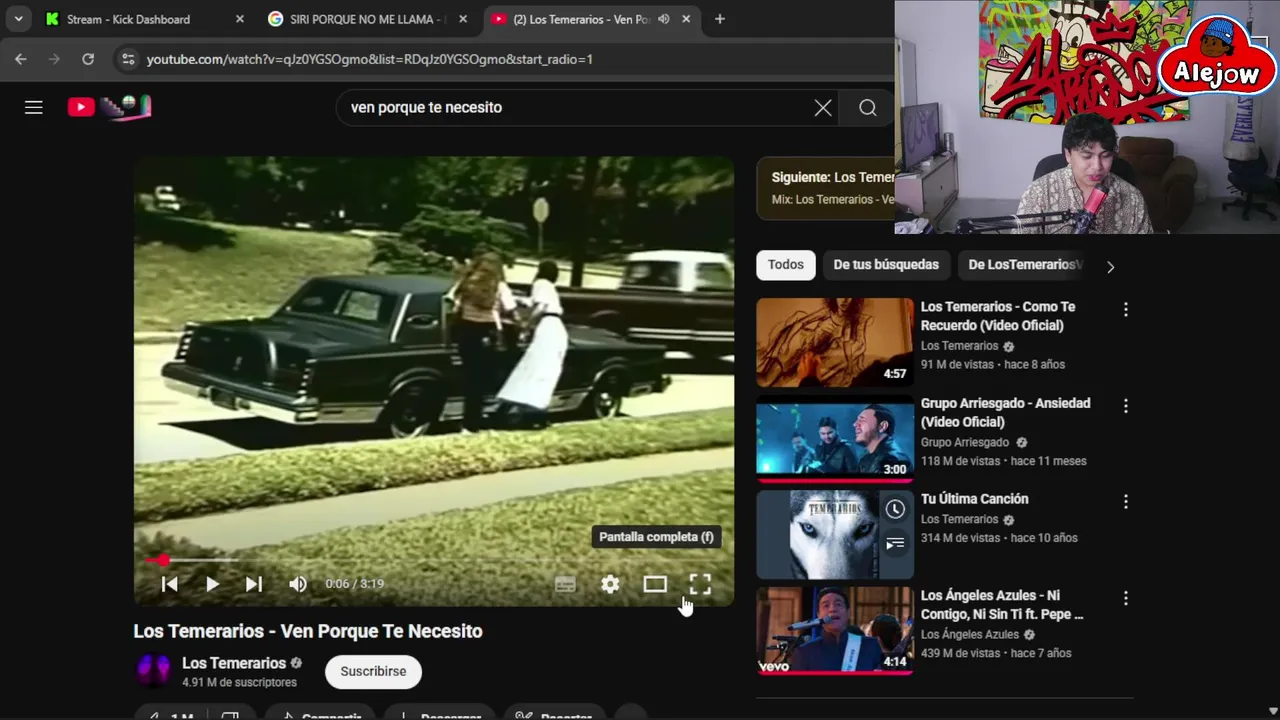View site information next to the URL
The image size is (1280, 720).
pyautogui.click(x=128, y=59)
